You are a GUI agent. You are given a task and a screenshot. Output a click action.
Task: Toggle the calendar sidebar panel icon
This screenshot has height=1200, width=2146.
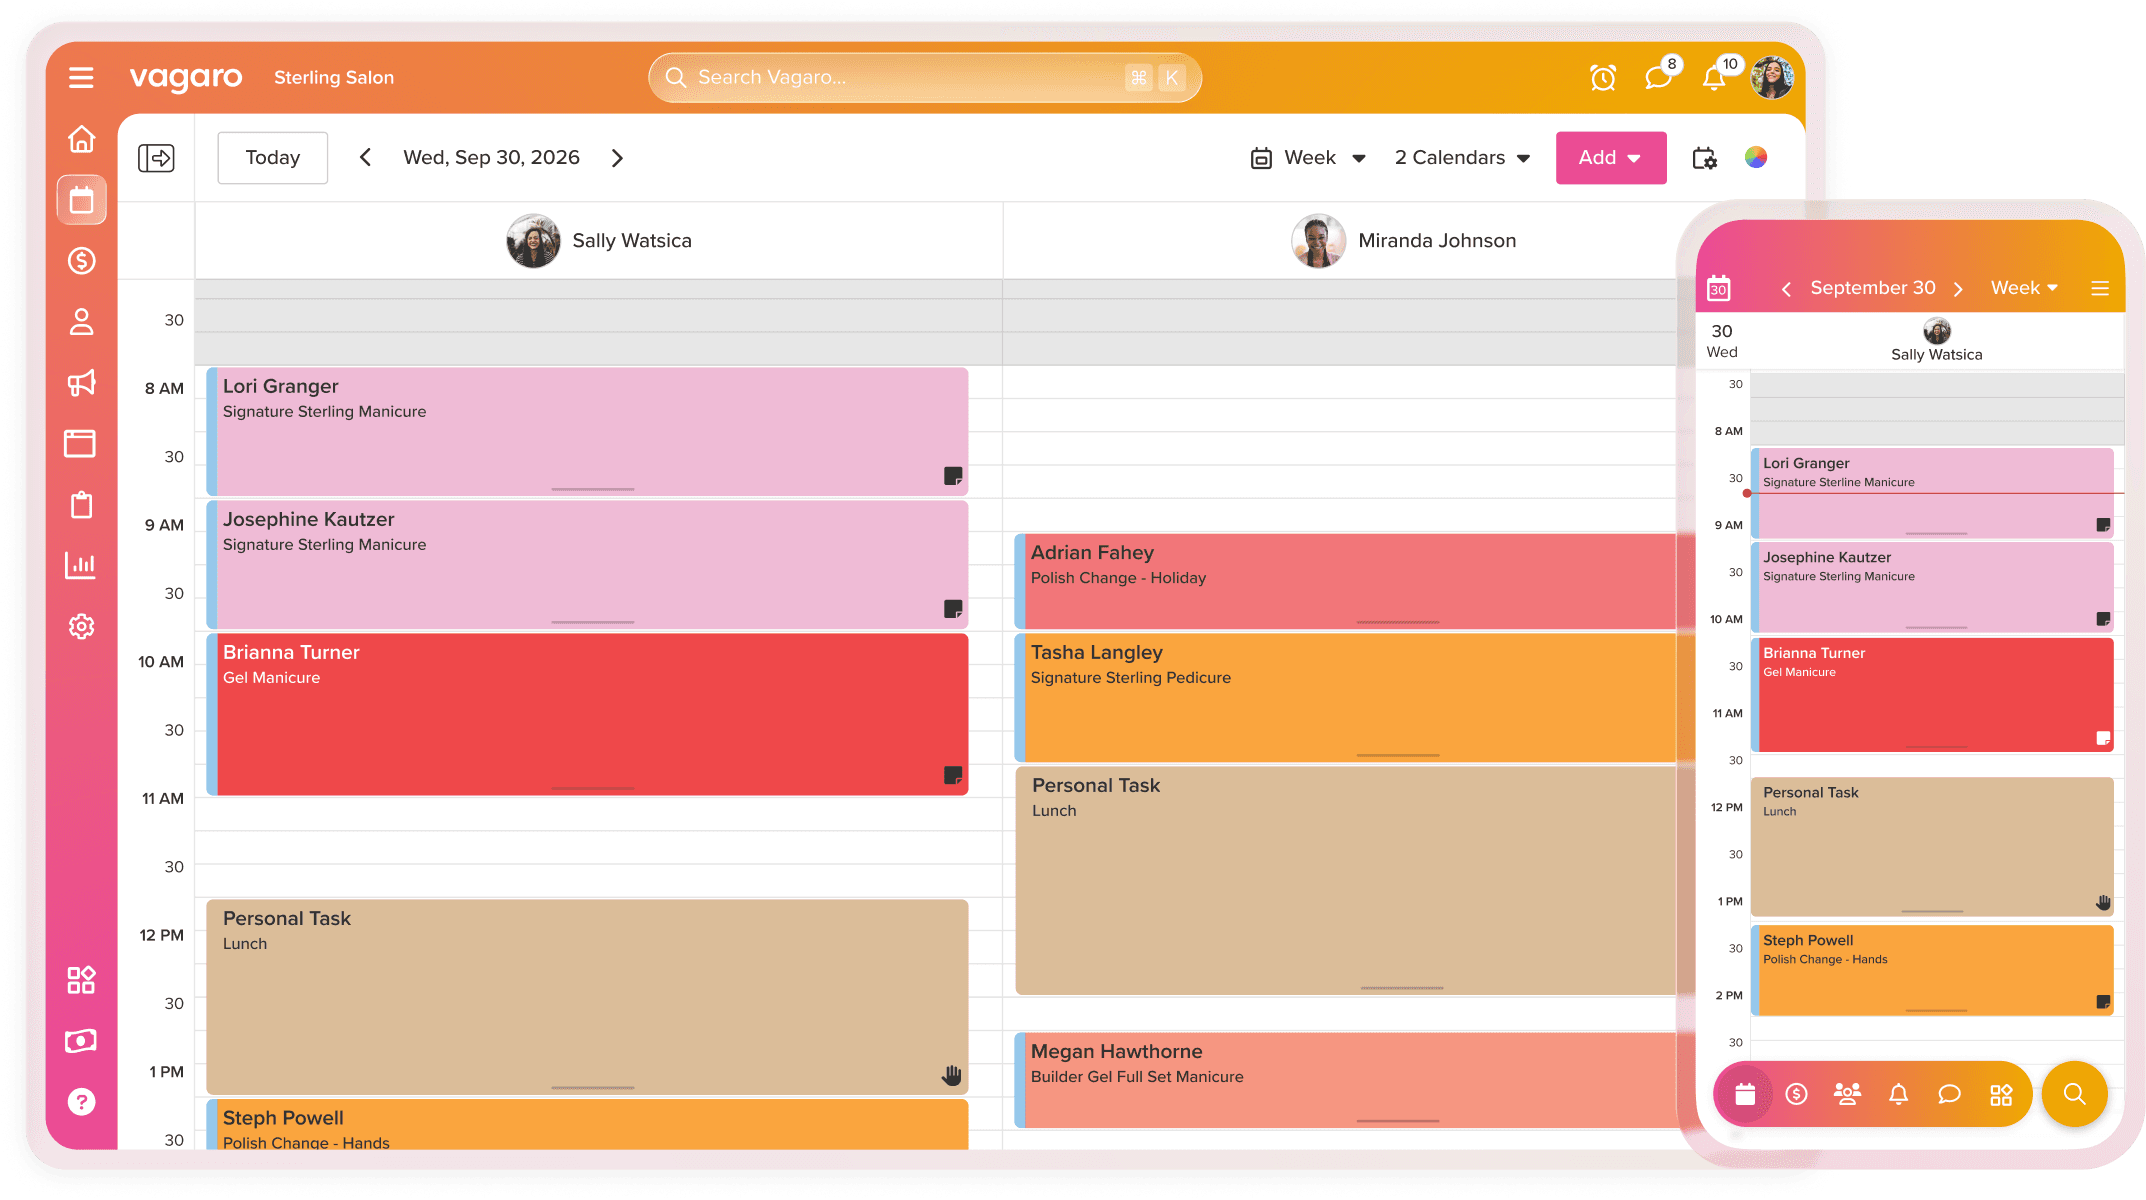156,158
